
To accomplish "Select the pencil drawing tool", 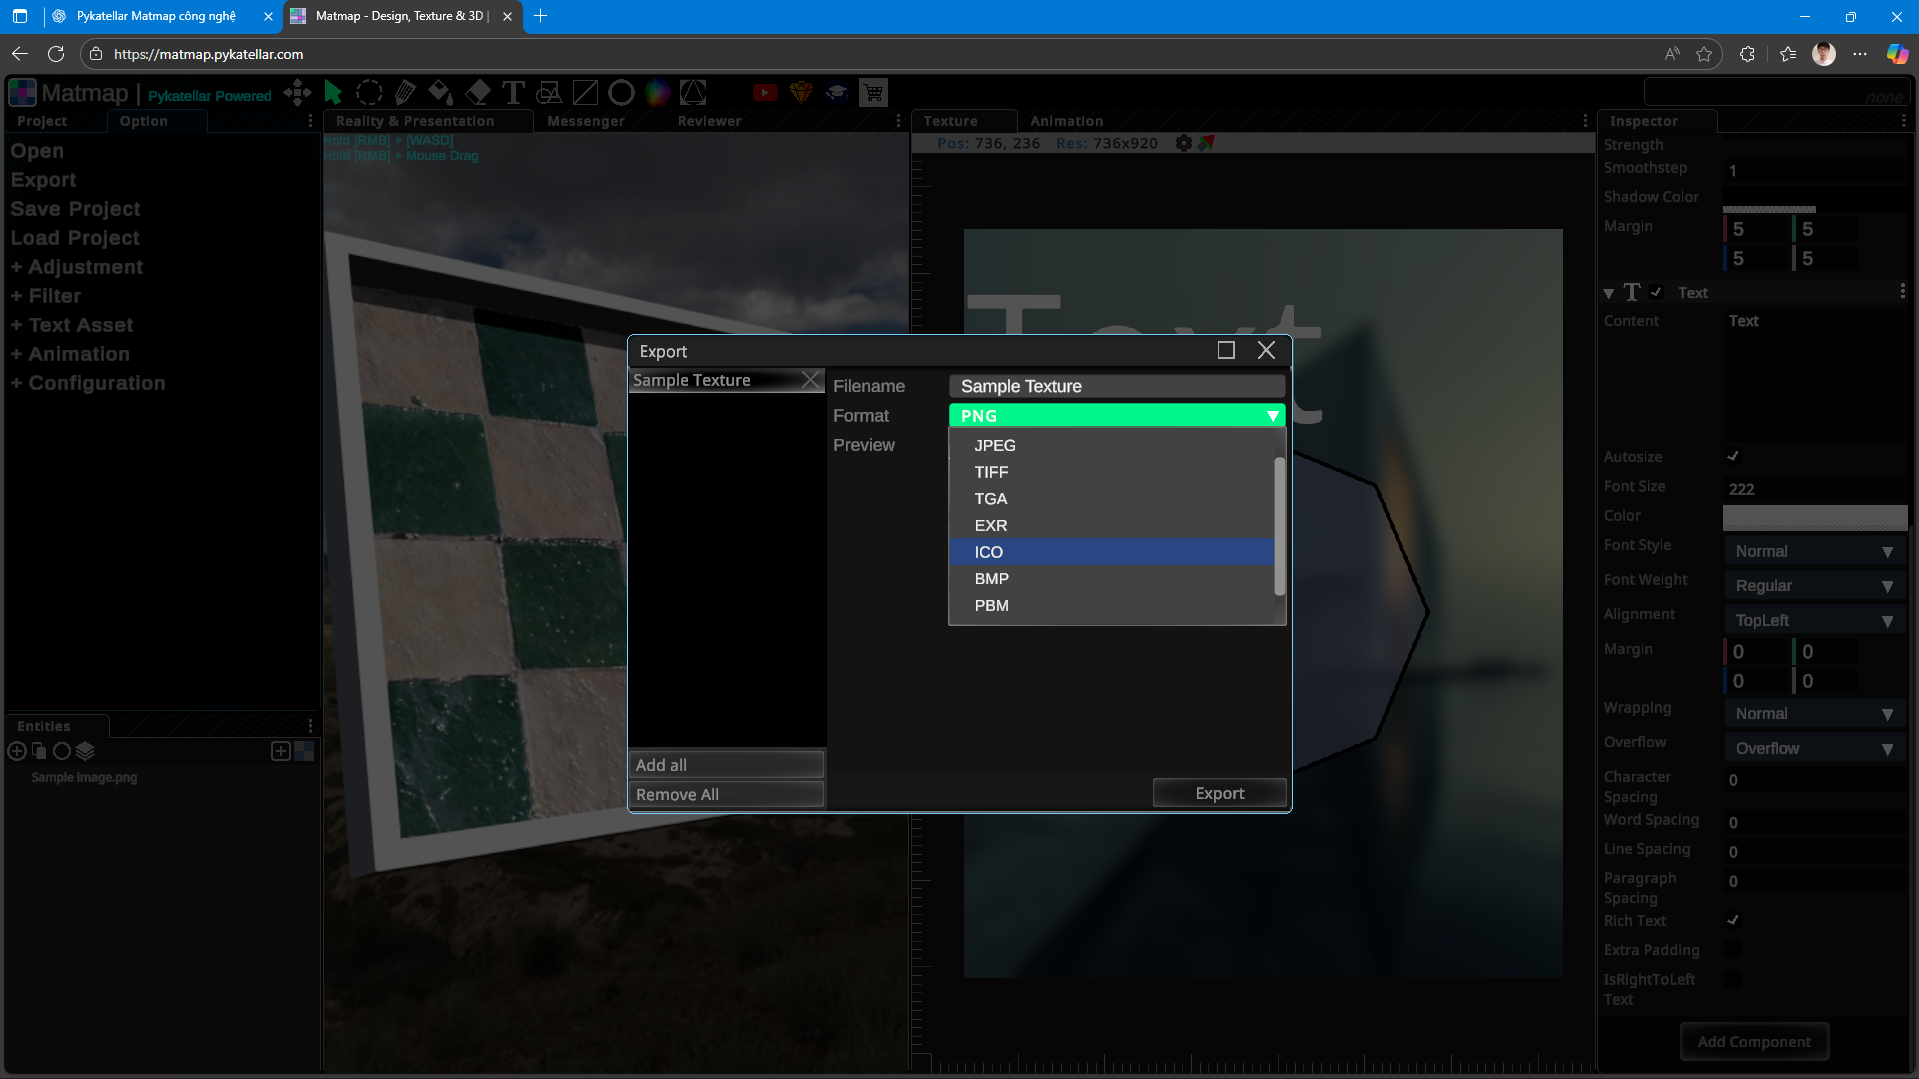I will [x=405, y=93].
